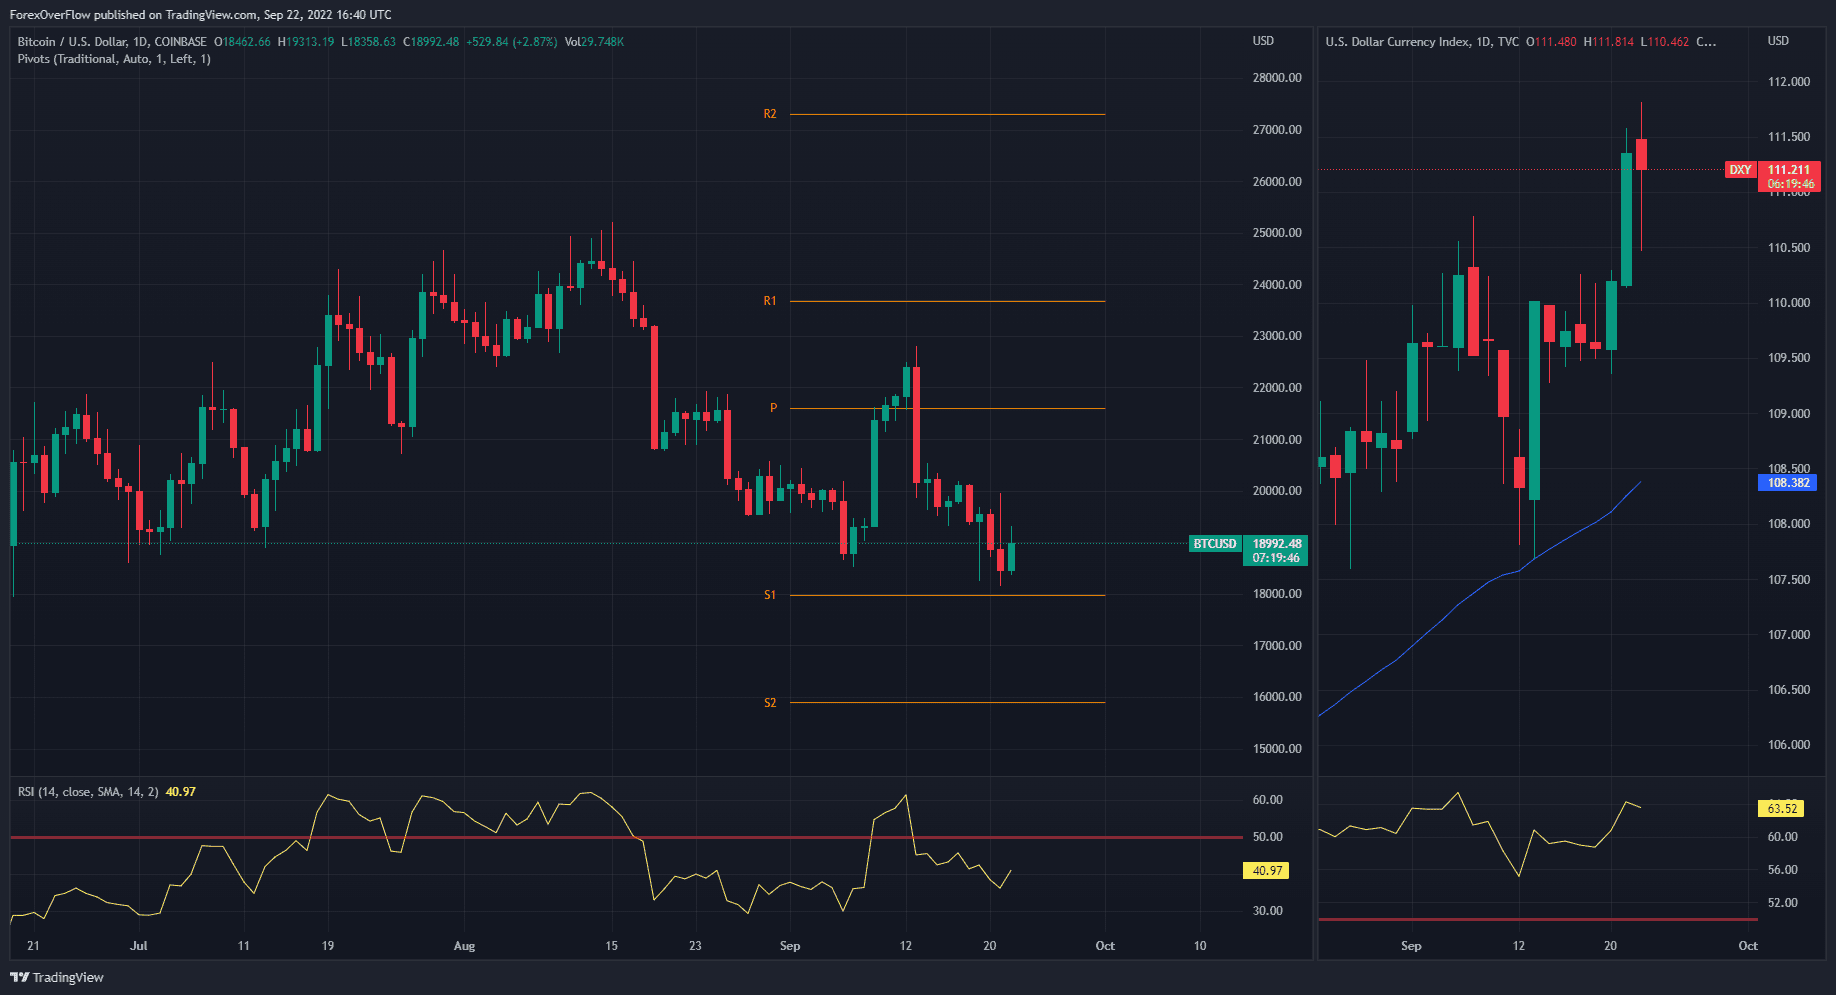Click the 50.00 RSI axis level
This screenshot has height=995, width=1836.
click(1267, 837)
